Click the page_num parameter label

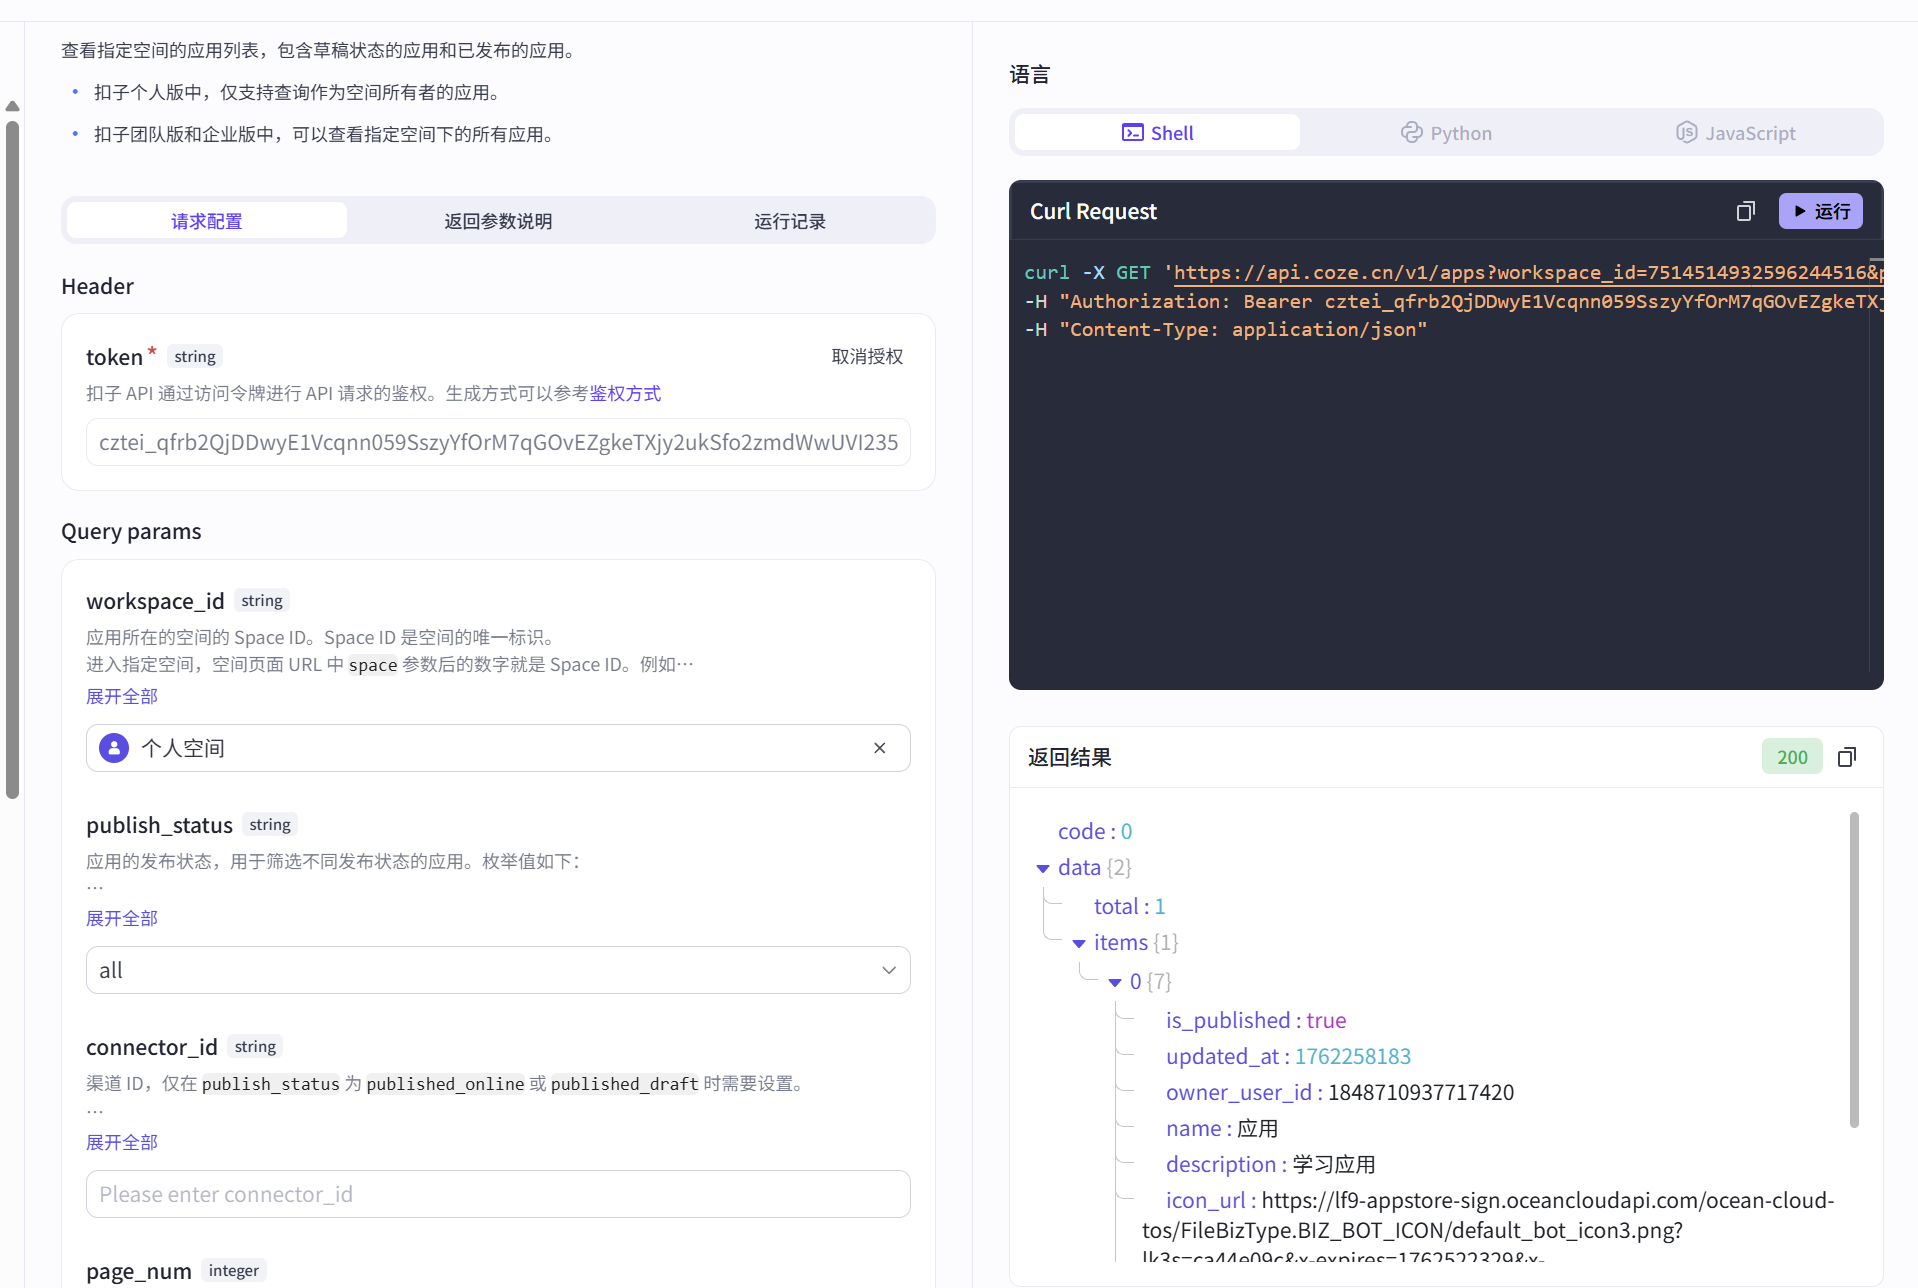point(139,1271)
